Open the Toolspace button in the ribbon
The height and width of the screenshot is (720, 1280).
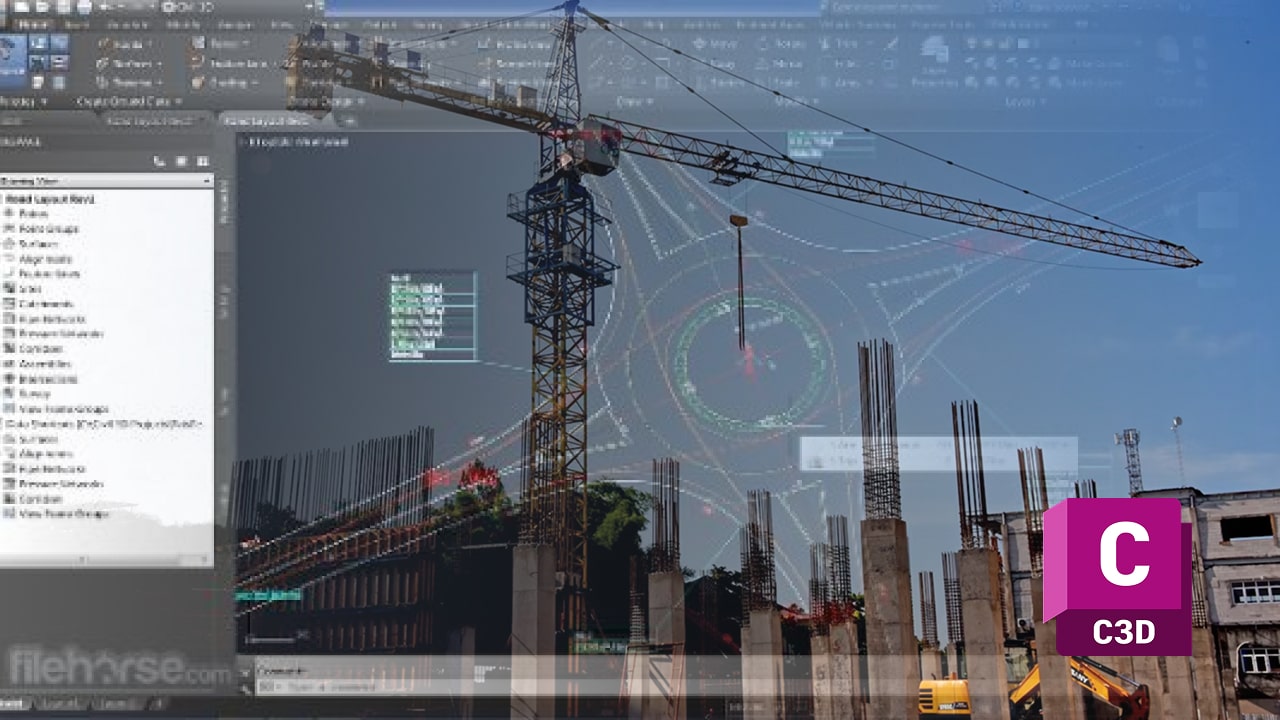pyautogui.click(x=12, y=60)
